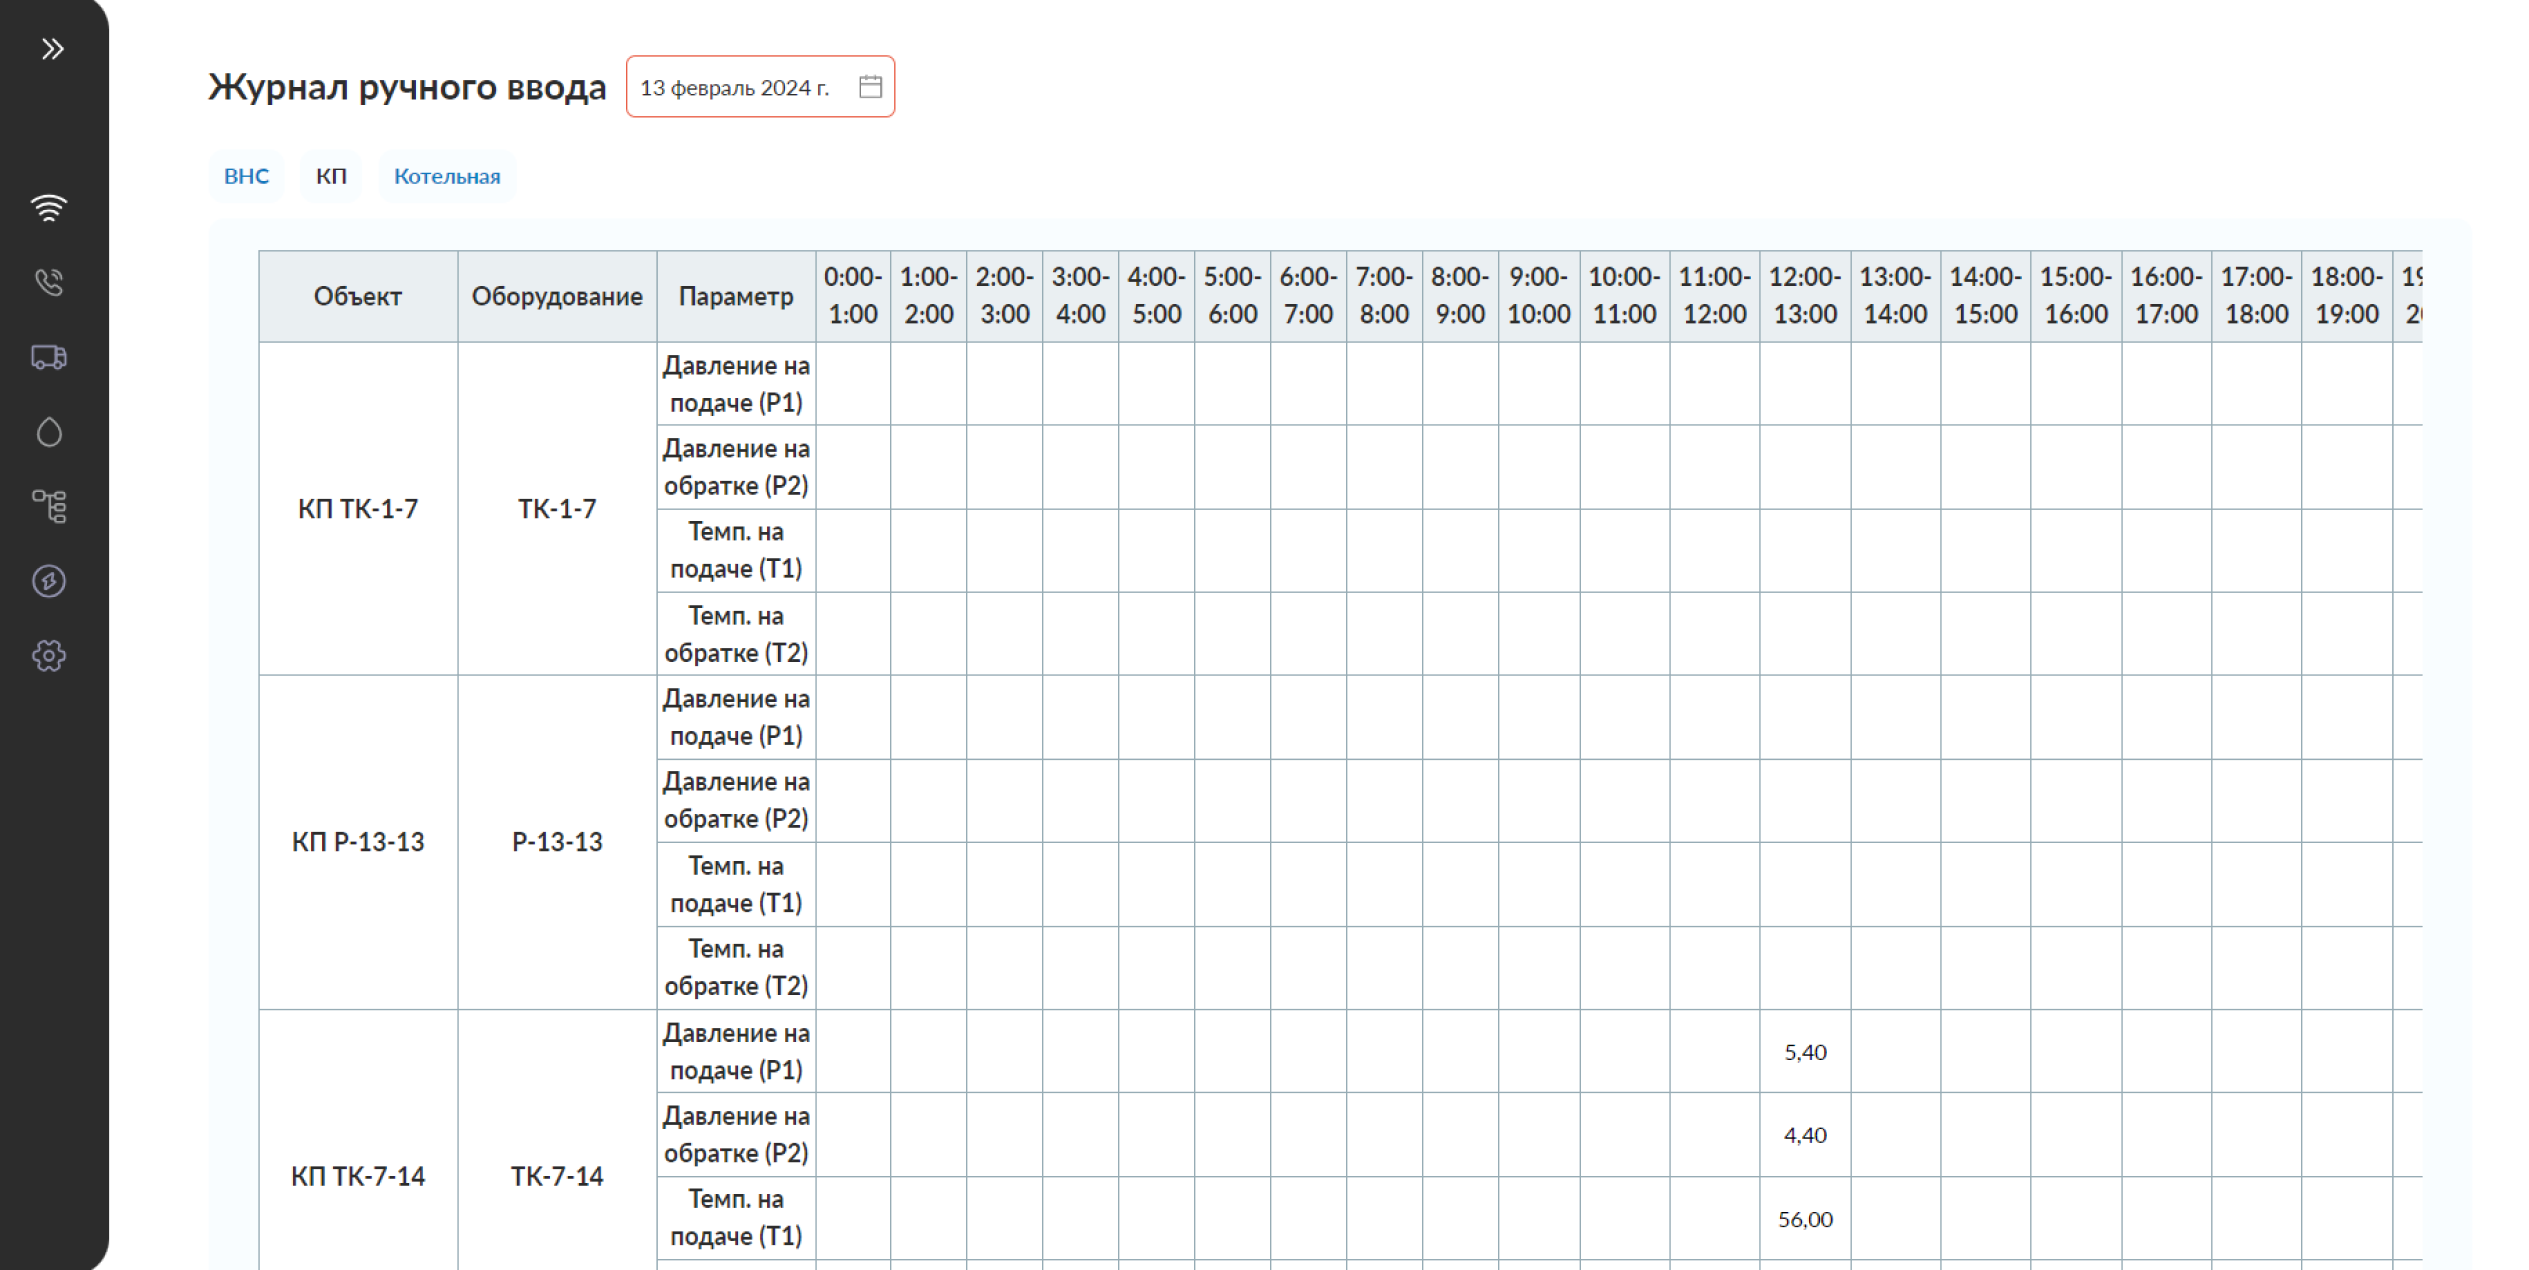The image size is (2529, 1270).
Task: Open the date picker showing 13 февраль 2024
Action: click(735, 87)
